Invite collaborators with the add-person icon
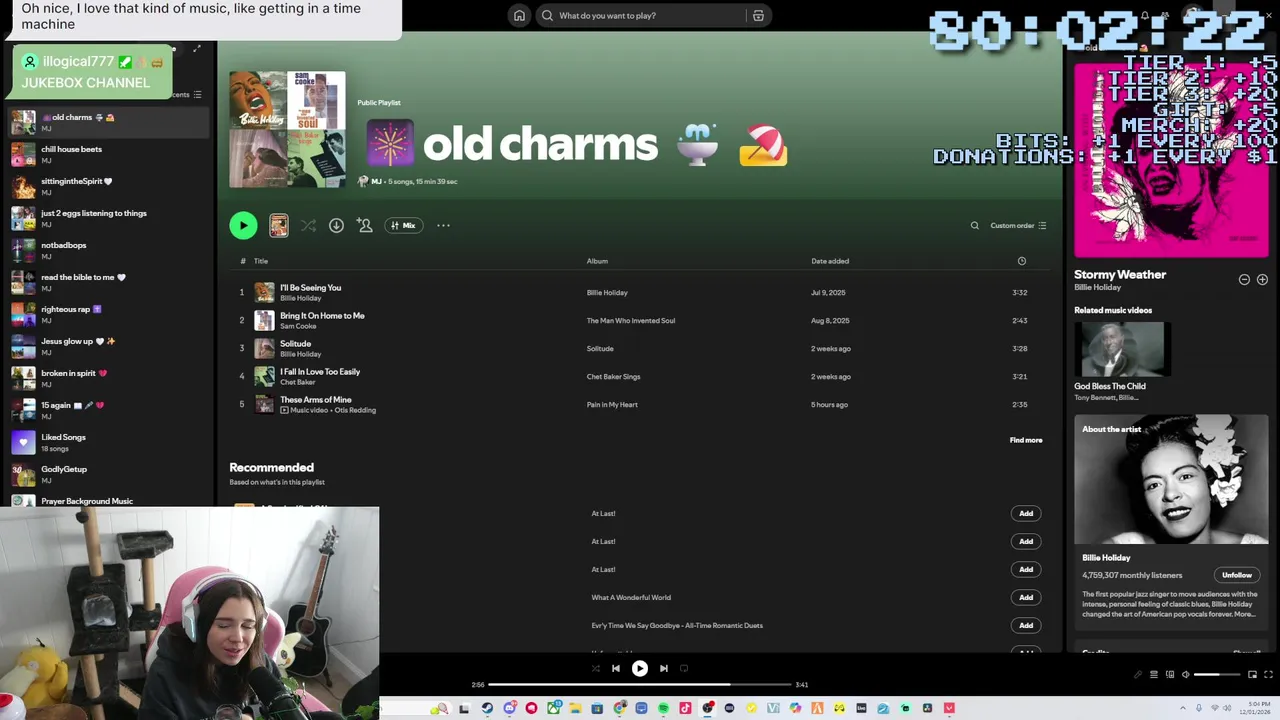This screenshot has width=1280, height=720. pos(365,225)
